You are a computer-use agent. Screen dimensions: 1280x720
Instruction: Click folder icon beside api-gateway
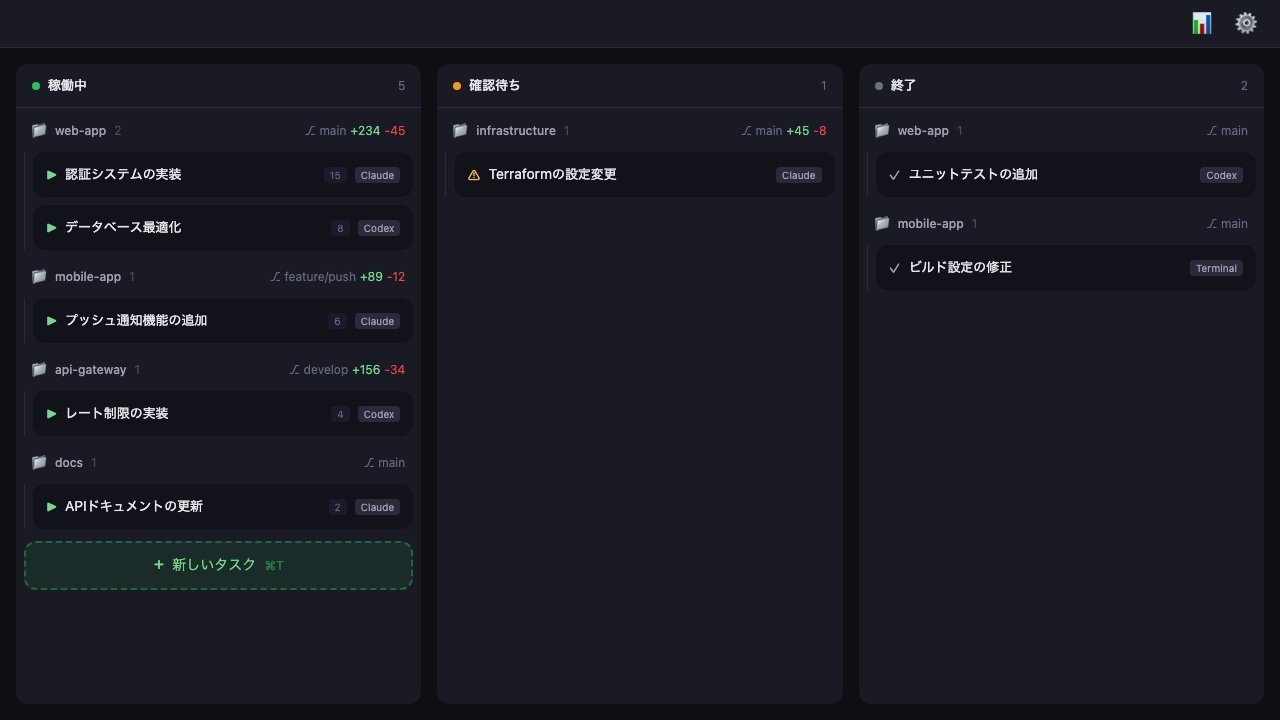click(39, 369)
